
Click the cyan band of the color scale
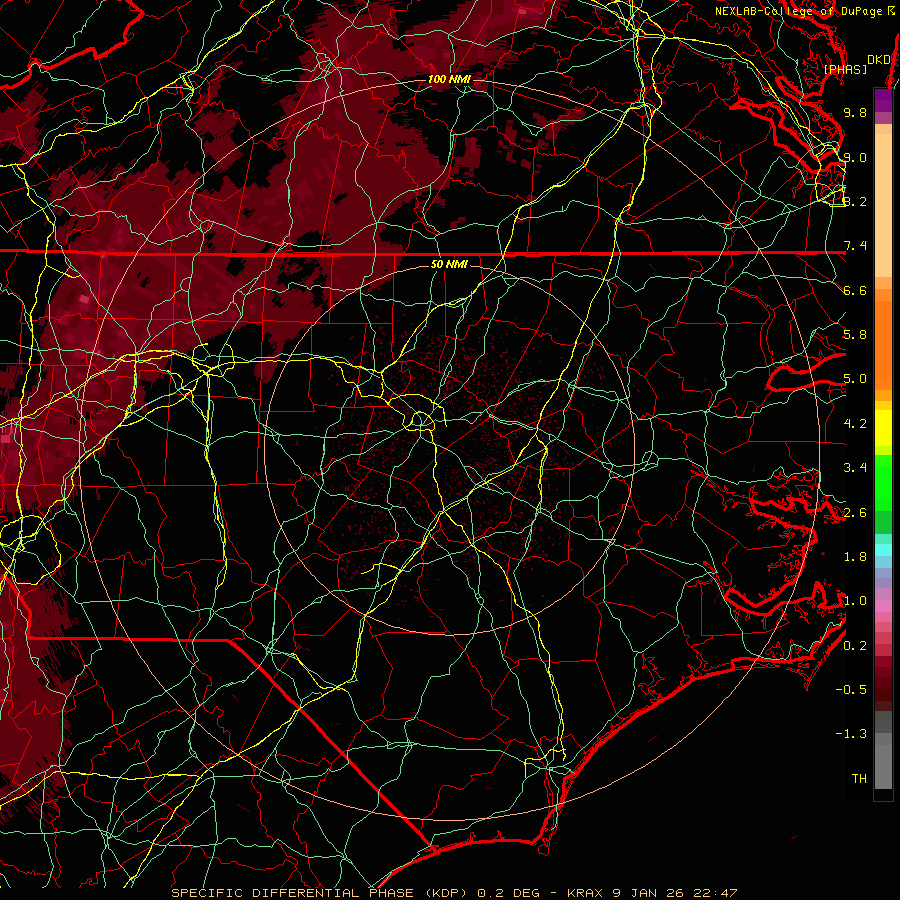click(883, 550)
